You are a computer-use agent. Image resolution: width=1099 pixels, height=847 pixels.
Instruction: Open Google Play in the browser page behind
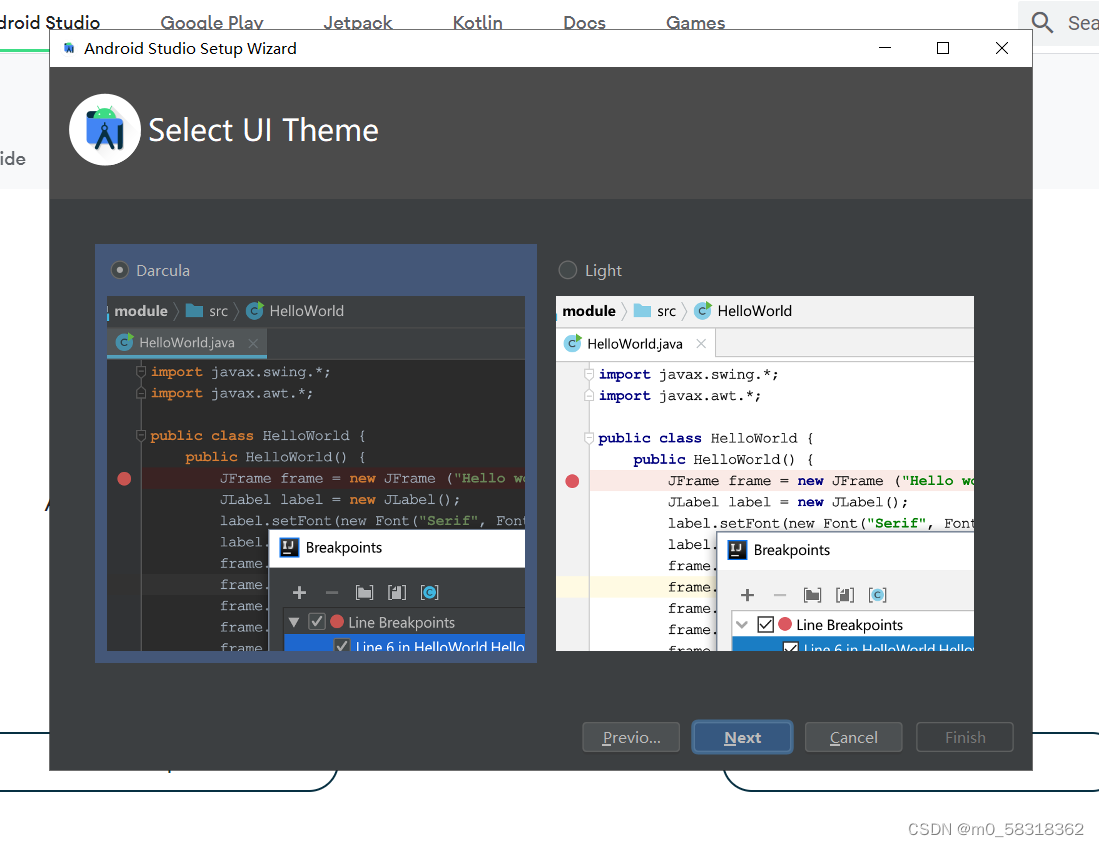[212, 22]
